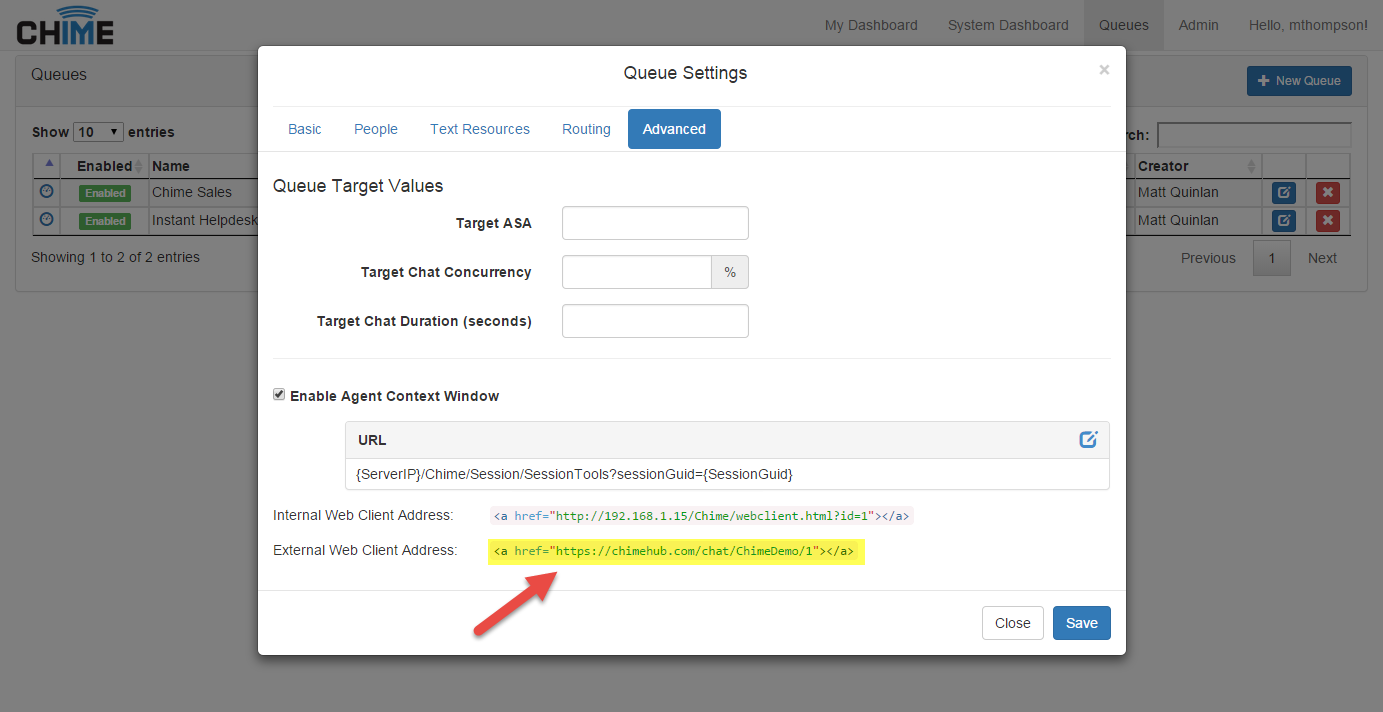Go to My Dashboard
The image size is (1383, 712).
(x=871, y=25)
